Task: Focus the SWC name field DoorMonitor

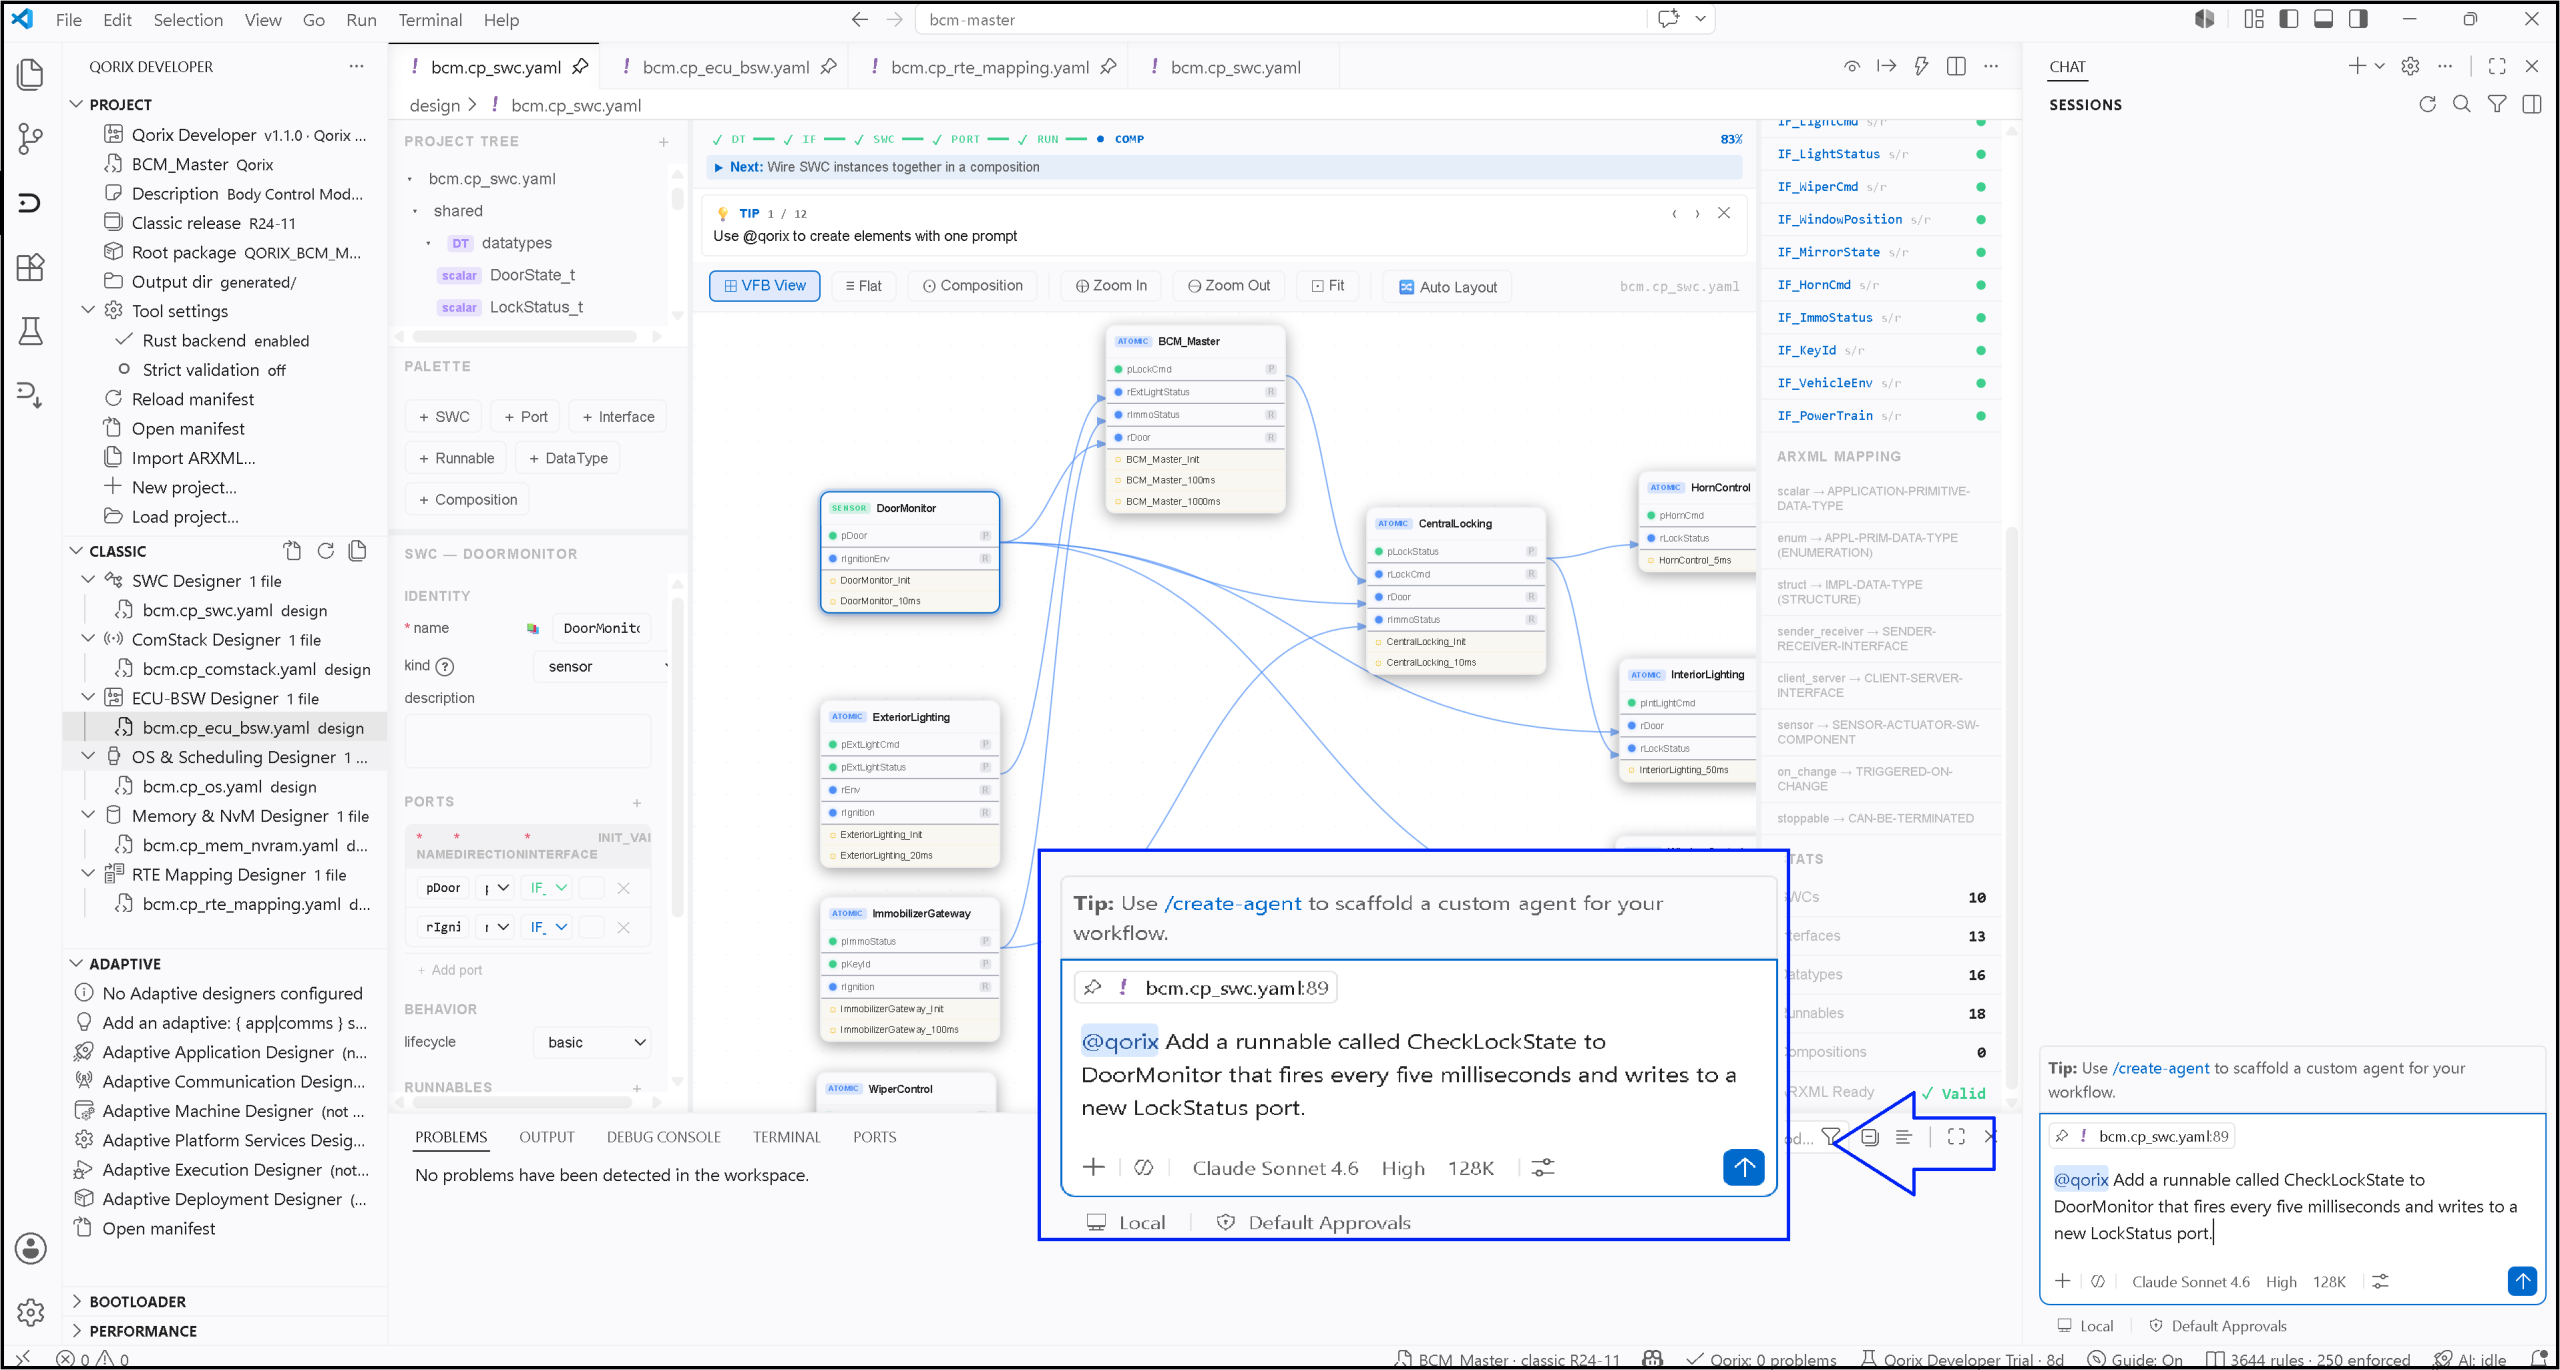Action: [602, 629]
